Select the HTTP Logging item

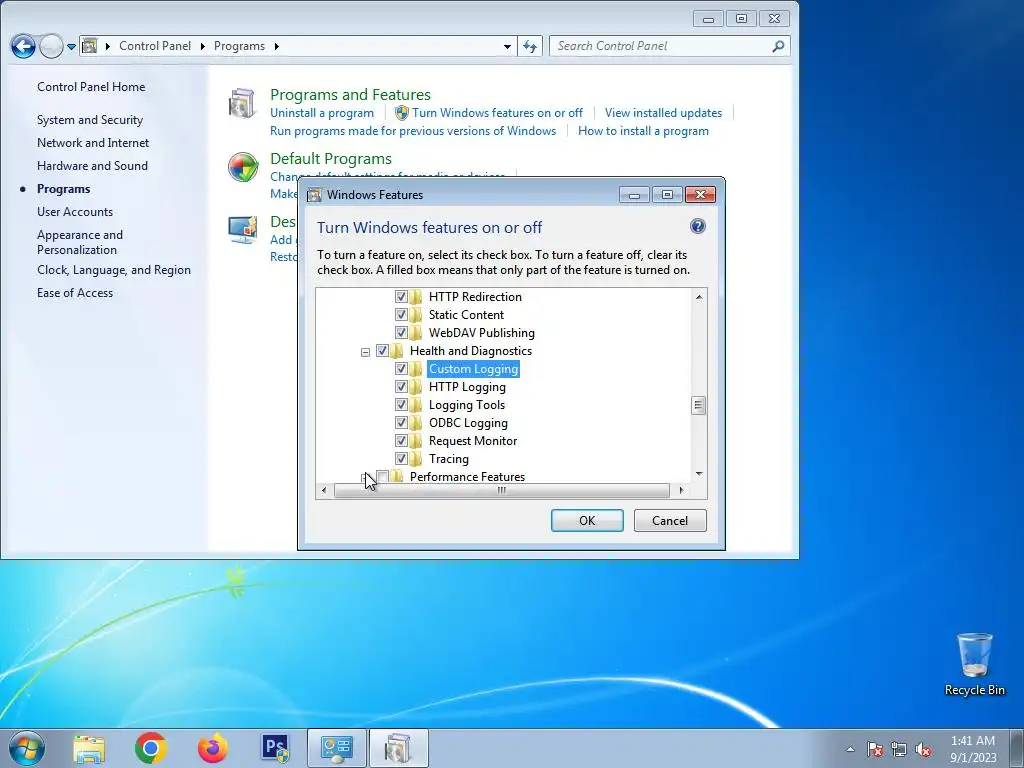pyautogui.click(x=467, y=387)
